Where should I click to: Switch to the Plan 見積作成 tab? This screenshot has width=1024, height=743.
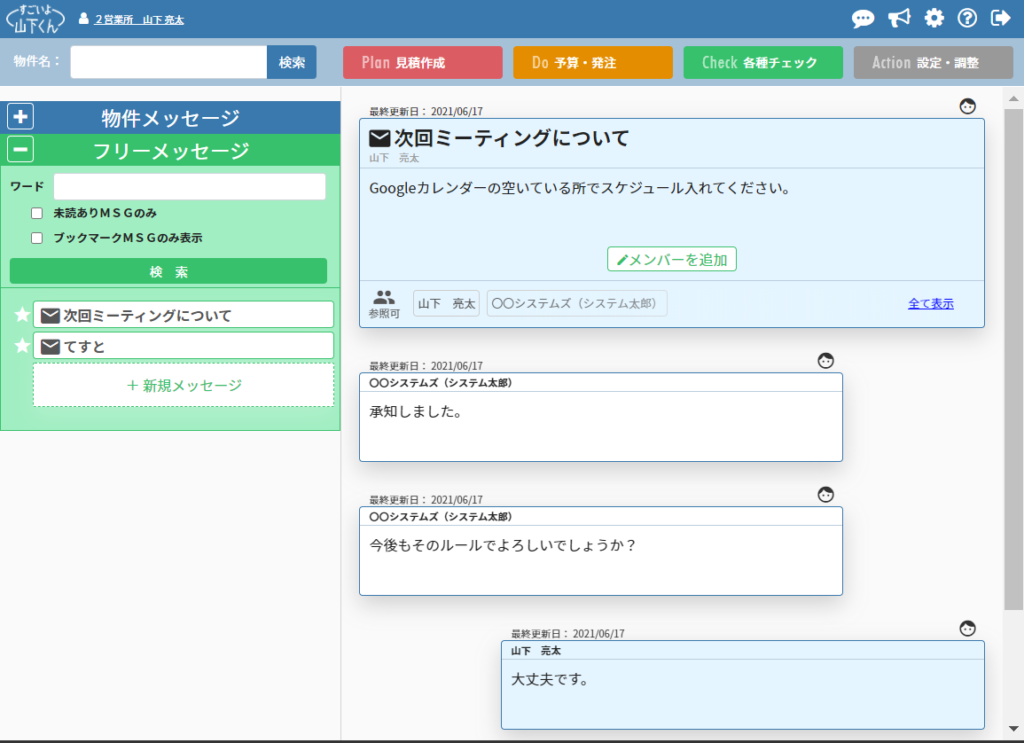[x=422, y=62]
